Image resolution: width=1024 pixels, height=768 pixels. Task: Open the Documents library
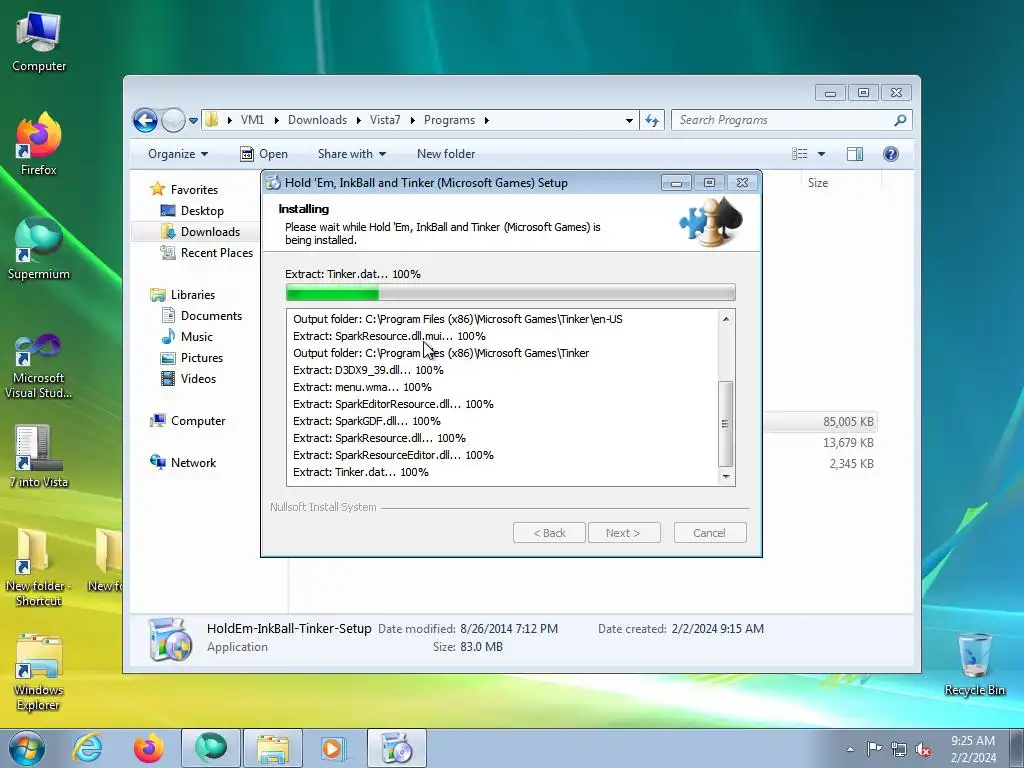(211, 315)
